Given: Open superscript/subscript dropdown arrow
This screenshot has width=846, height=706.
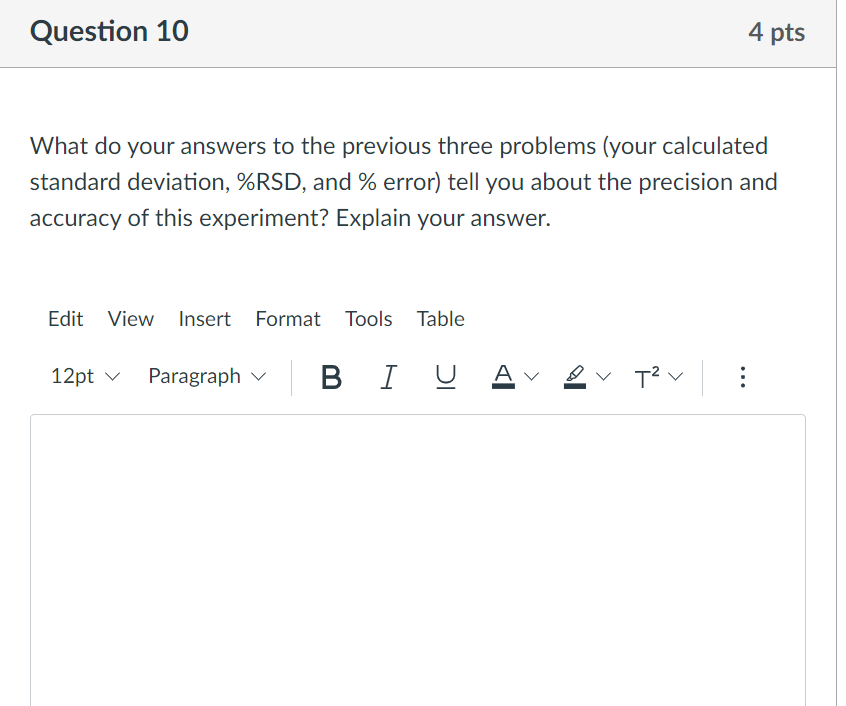Looking at the screenshot, I should click(676, 376).
